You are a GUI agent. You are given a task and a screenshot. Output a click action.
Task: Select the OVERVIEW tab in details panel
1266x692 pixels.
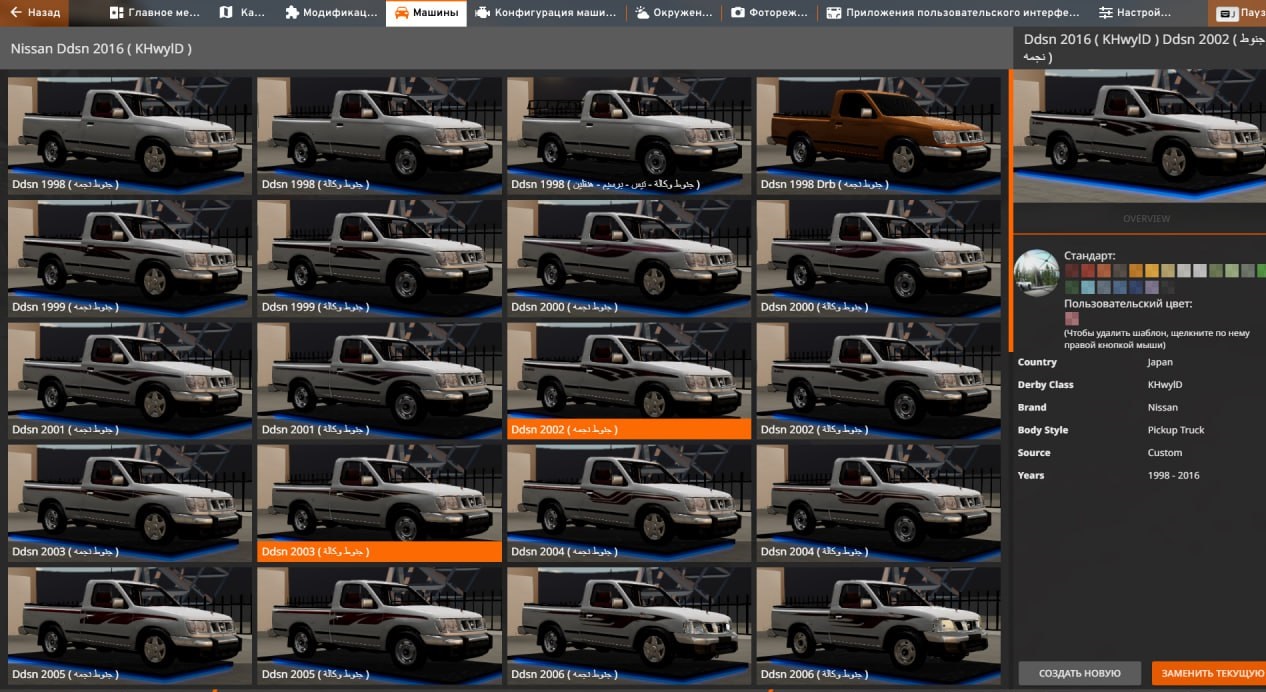[1146, 219]
